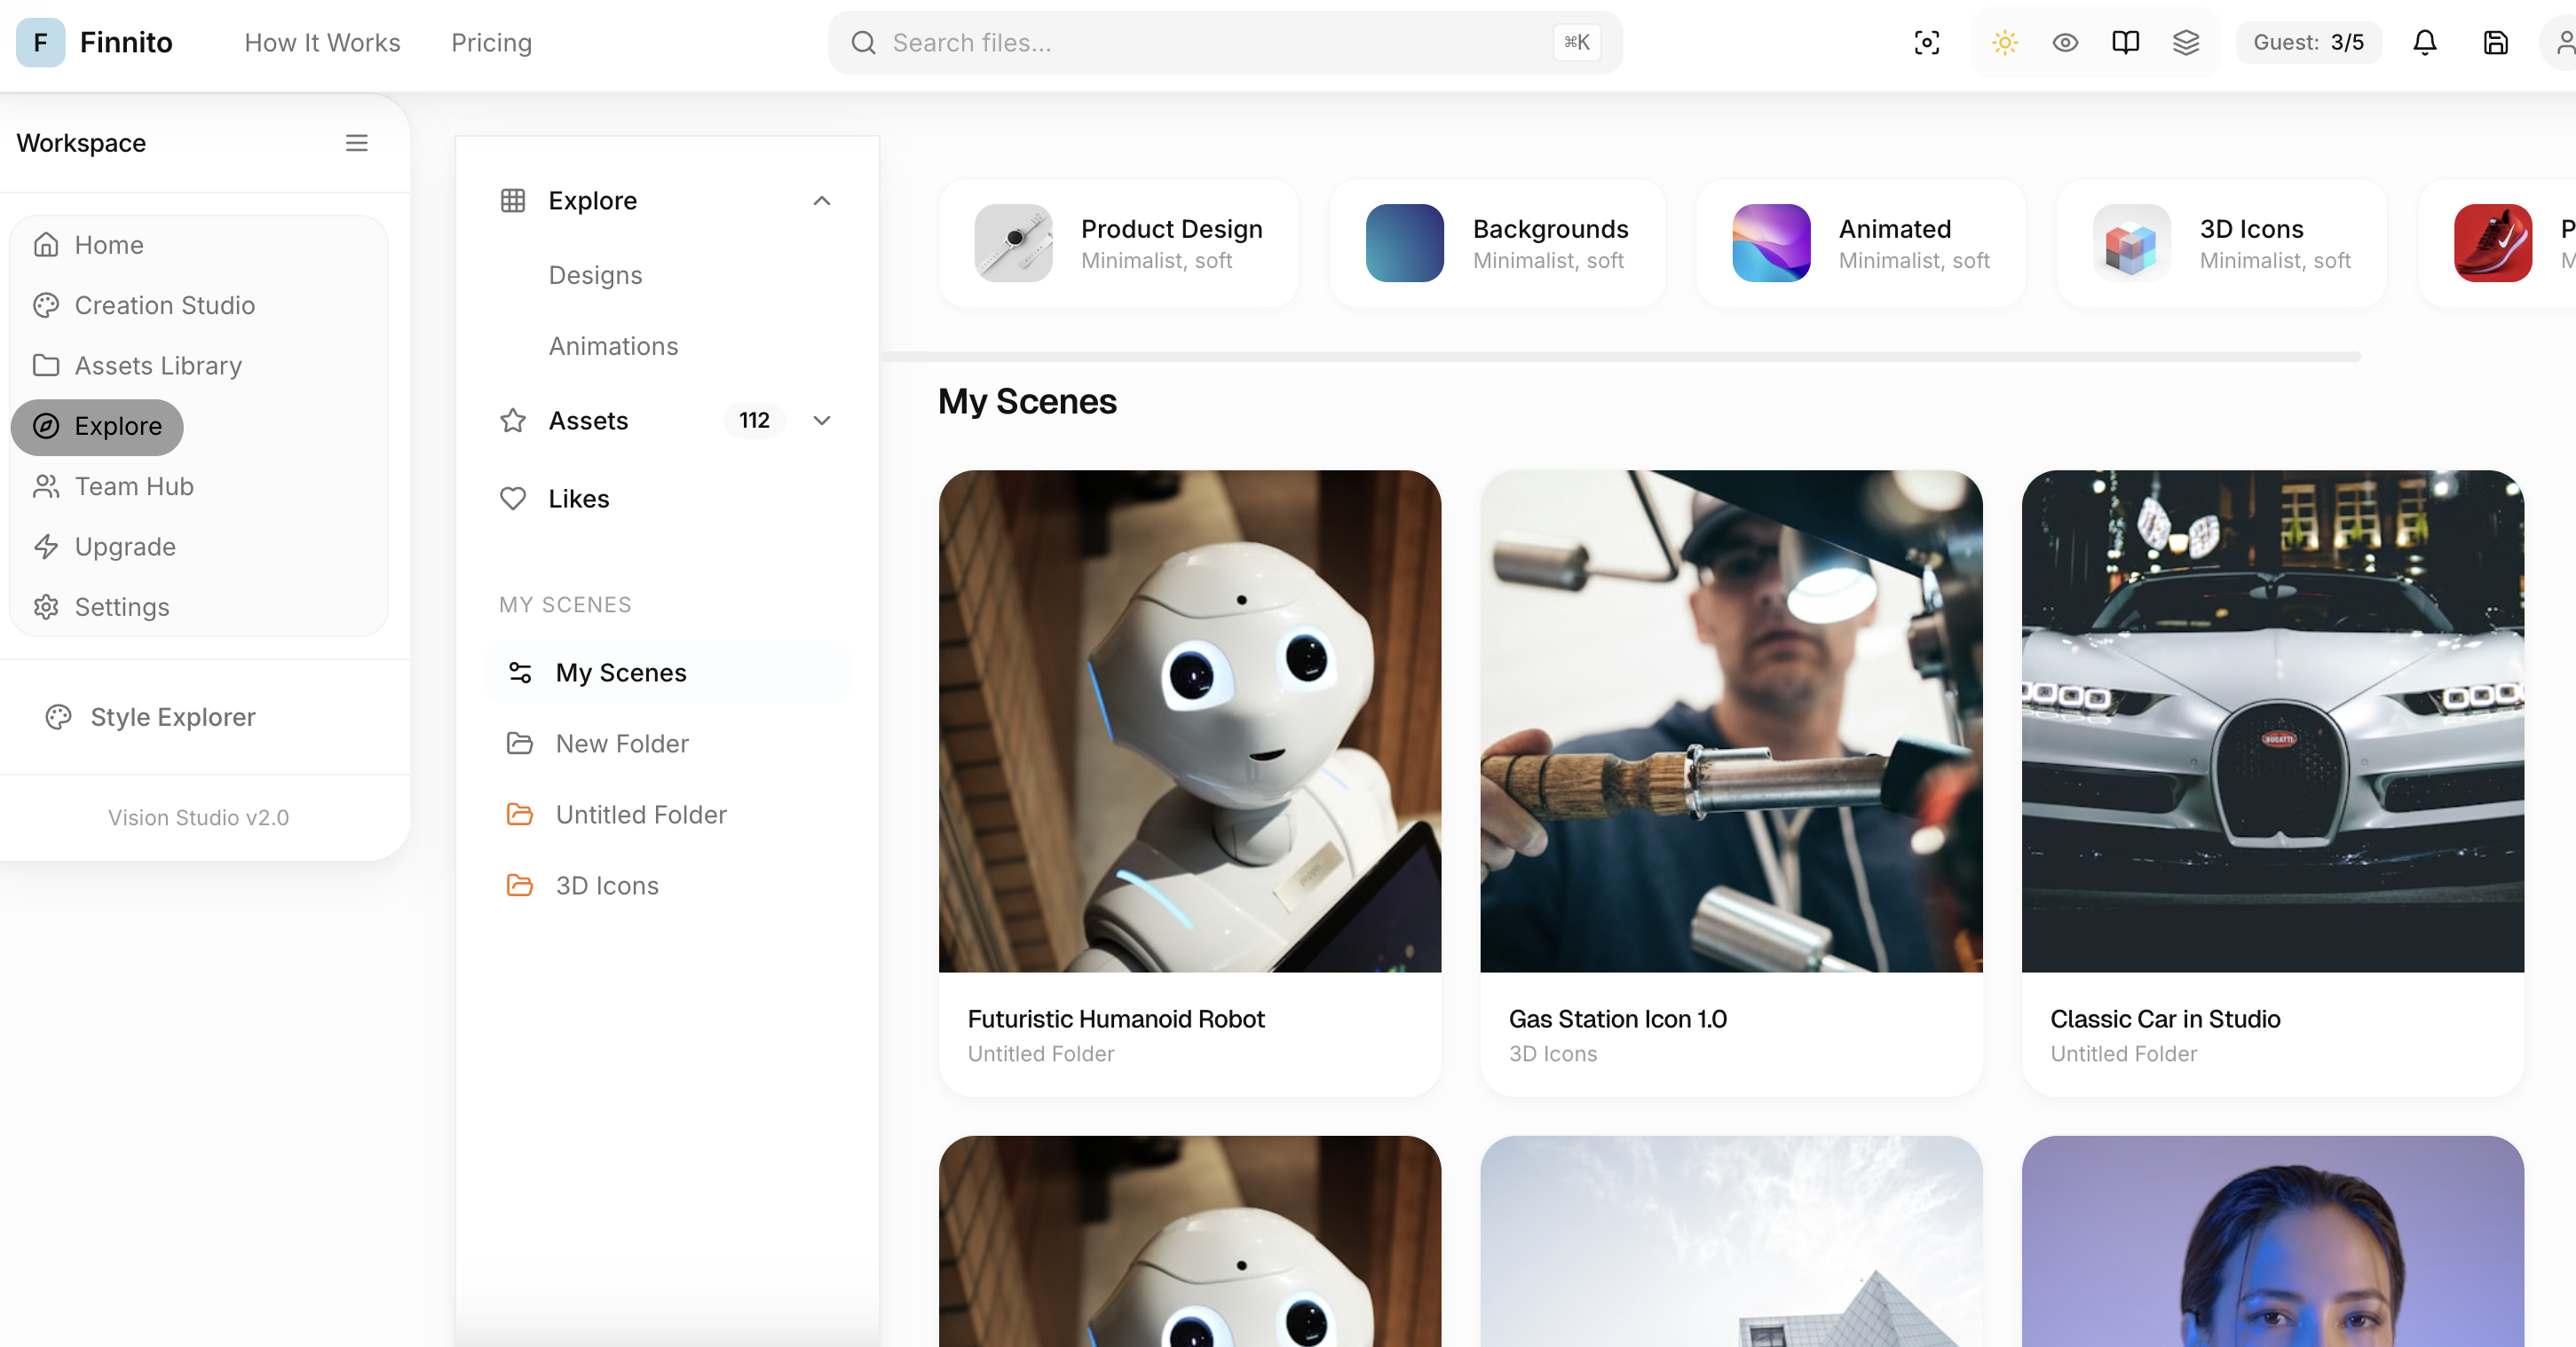Open Team Hub from the sidebar
Viewport: 2576px width, 1347px height.
pyautogui.click(x=134, y=486)
